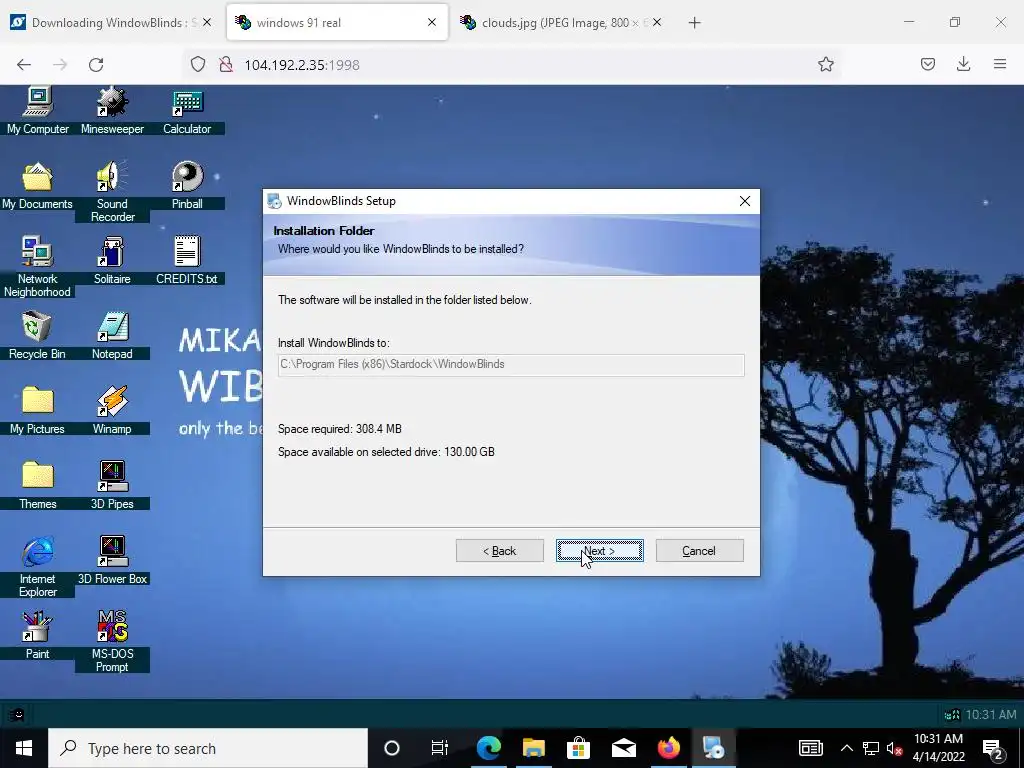Go Back in WindowBlinds Setup

[500, 551]
